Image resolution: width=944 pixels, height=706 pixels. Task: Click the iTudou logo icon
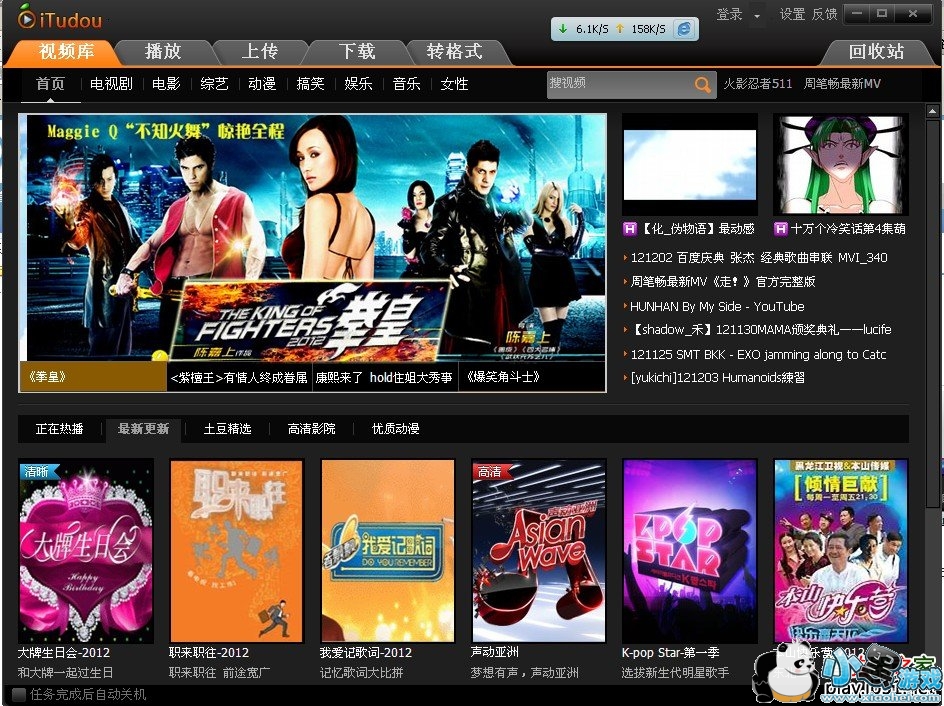click(26, 17)
